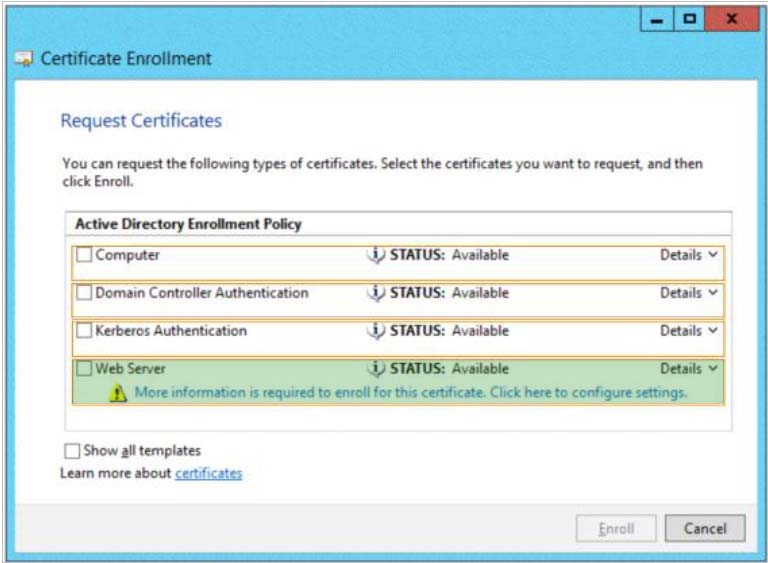This screenshot has width=768, height=563.
Task: Minimize the Certificate Enrollment window
Action: click(657, 20)
